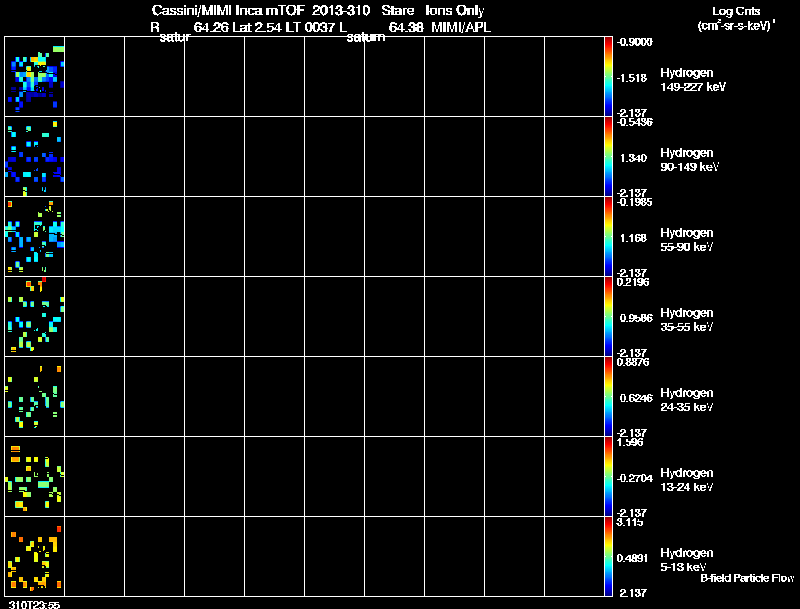Click the 3.115 scale value
800x609 pixels.
coord(630,522)
